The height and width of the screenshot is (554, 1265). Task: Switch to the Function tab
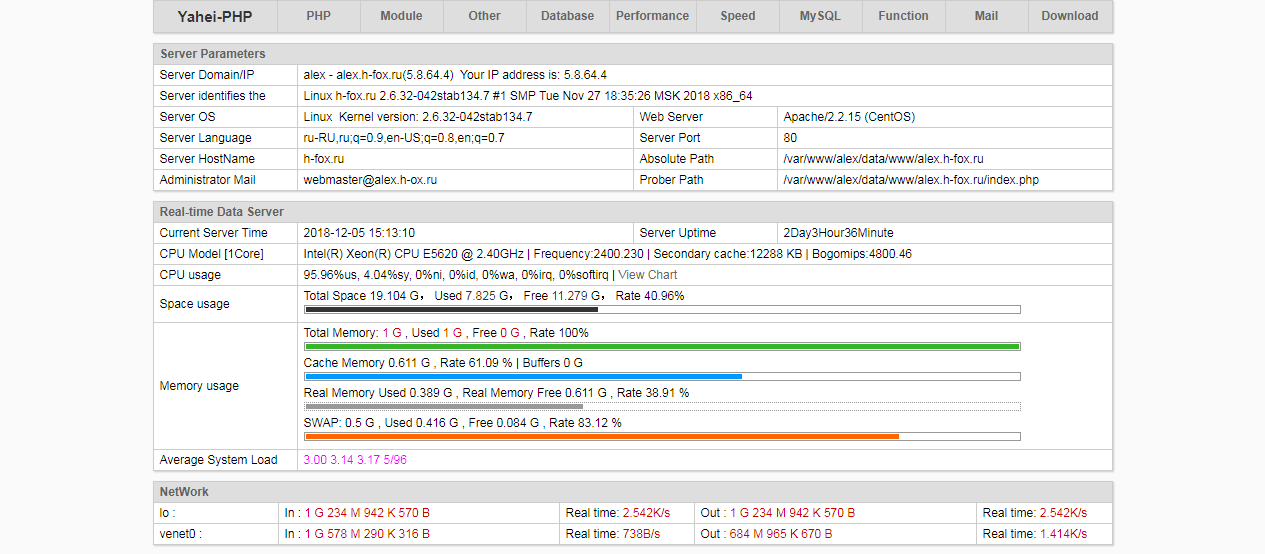(903, 16)
